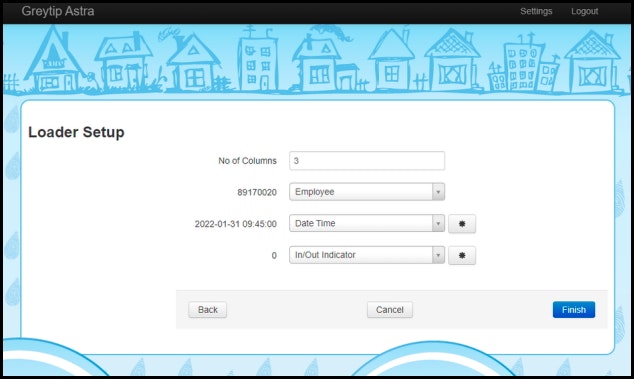Click the sample timestamp 2022-01-31 09:45:00

(236, 224)
